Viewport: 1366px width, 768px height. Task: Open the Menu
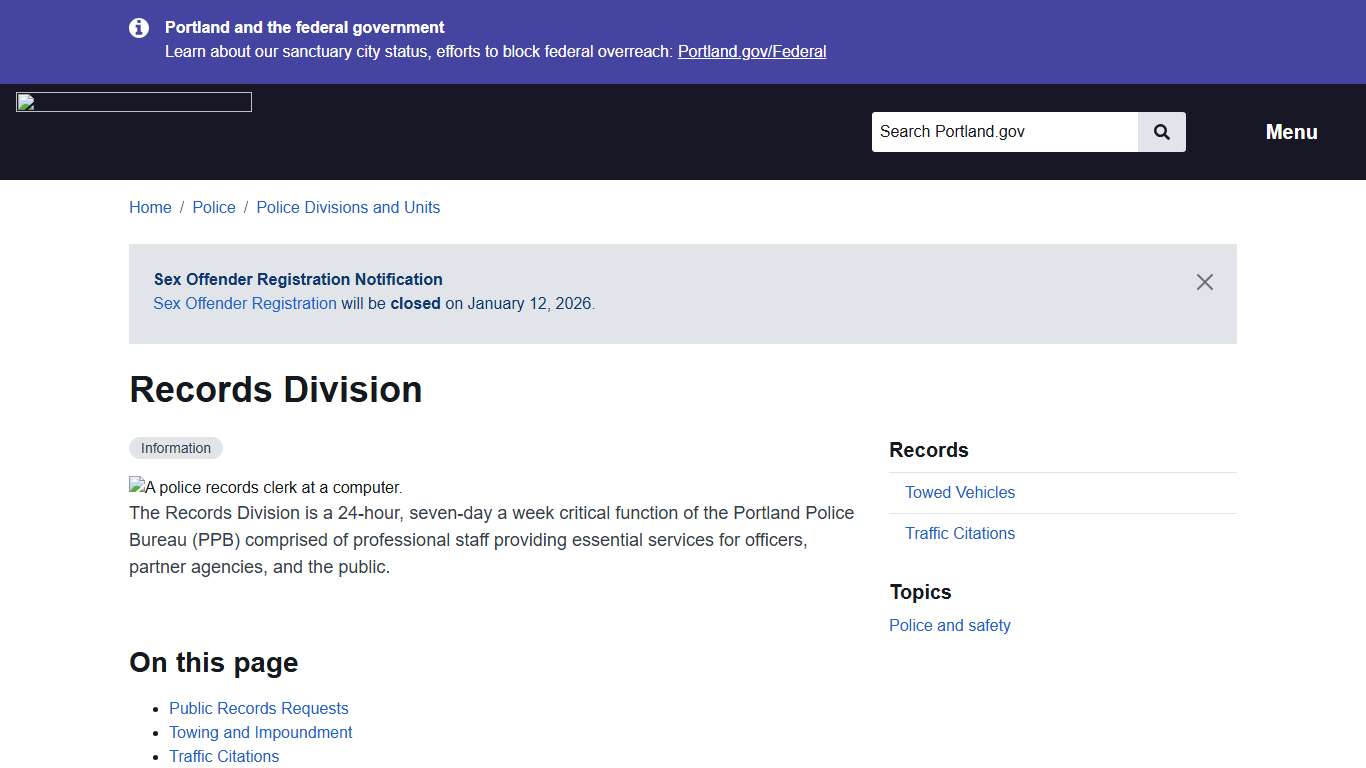coord(1291,131)
